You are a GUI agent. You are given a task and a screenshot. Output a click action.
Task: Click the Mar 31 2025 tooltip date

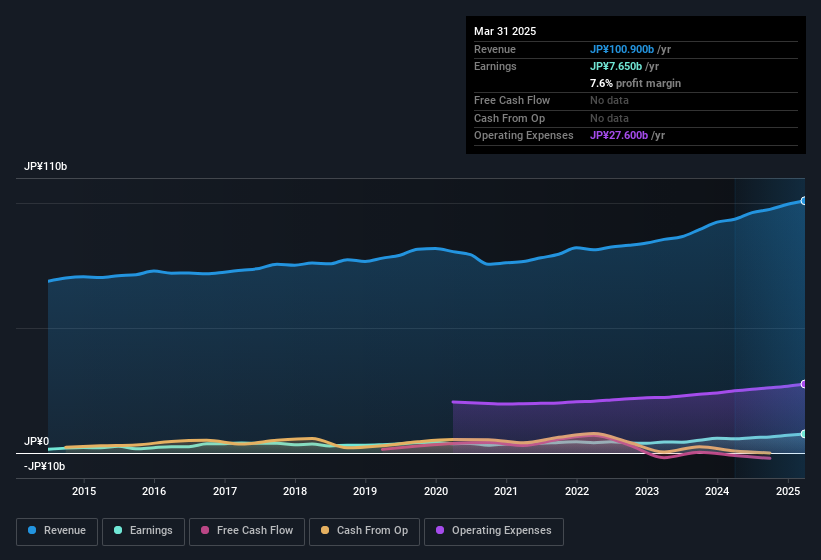505,31
